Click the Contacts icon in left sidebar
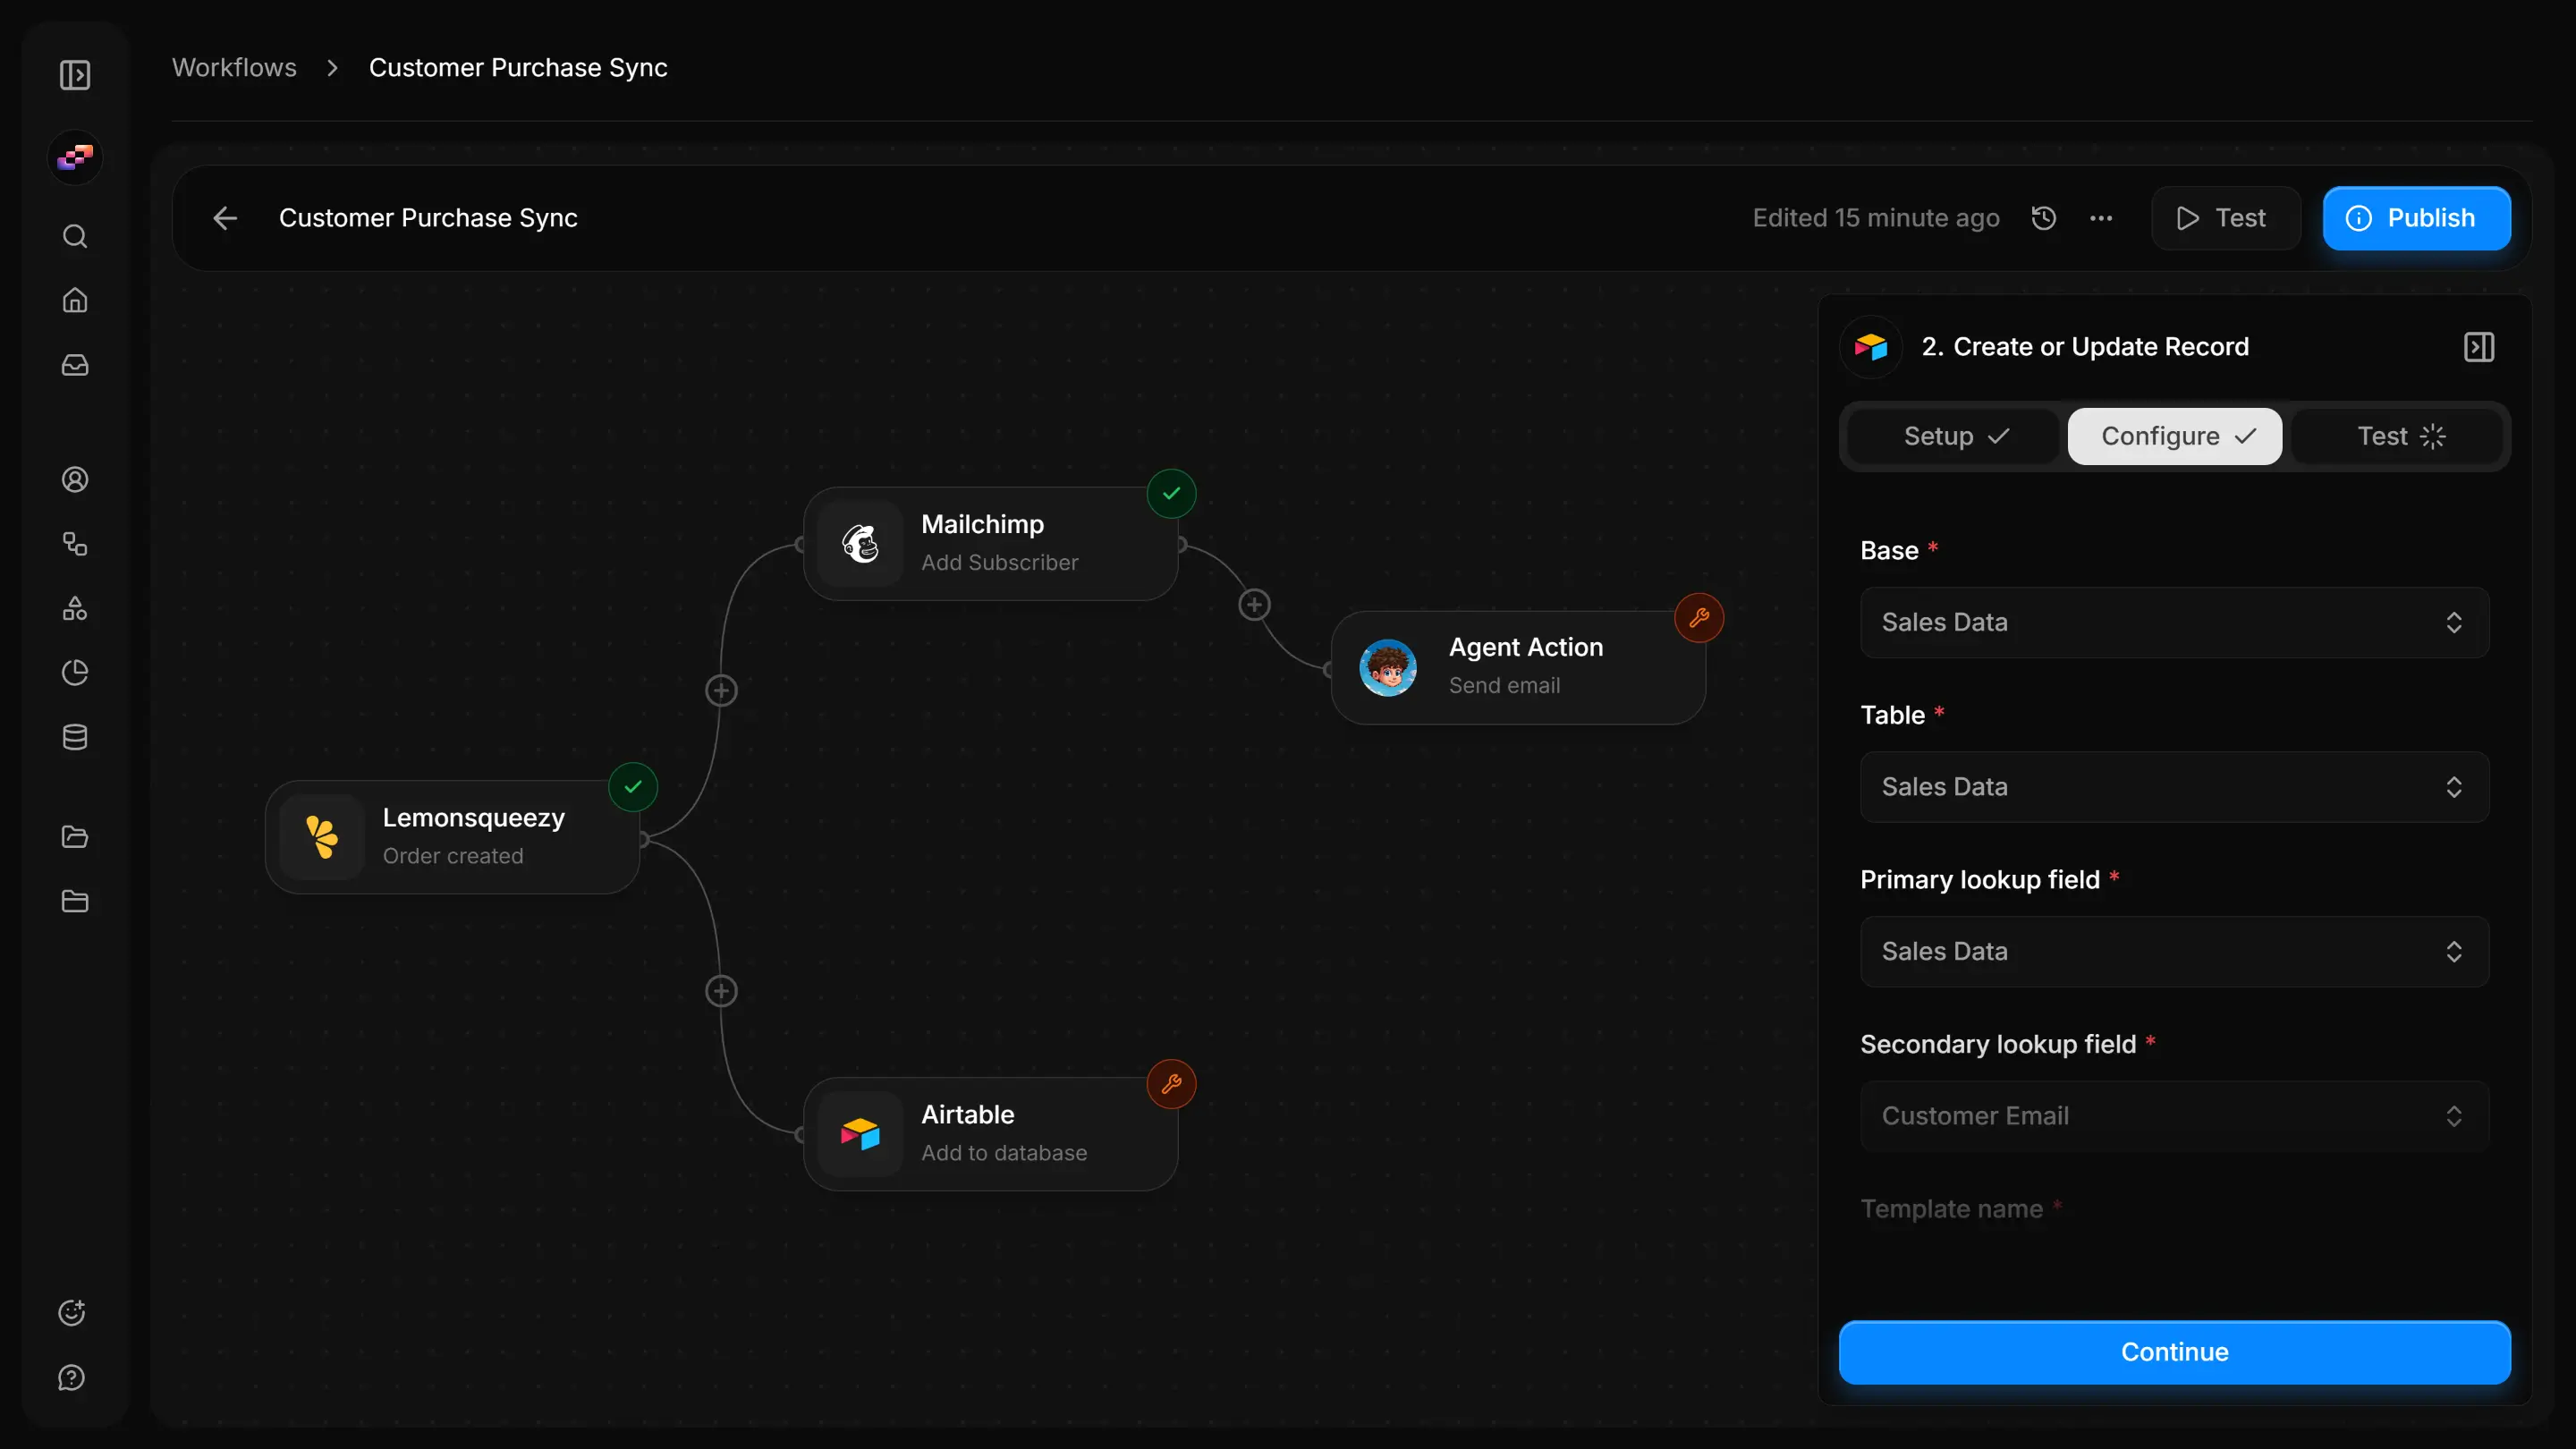This screenshot has height=1449, width=2576. point(74,480)
